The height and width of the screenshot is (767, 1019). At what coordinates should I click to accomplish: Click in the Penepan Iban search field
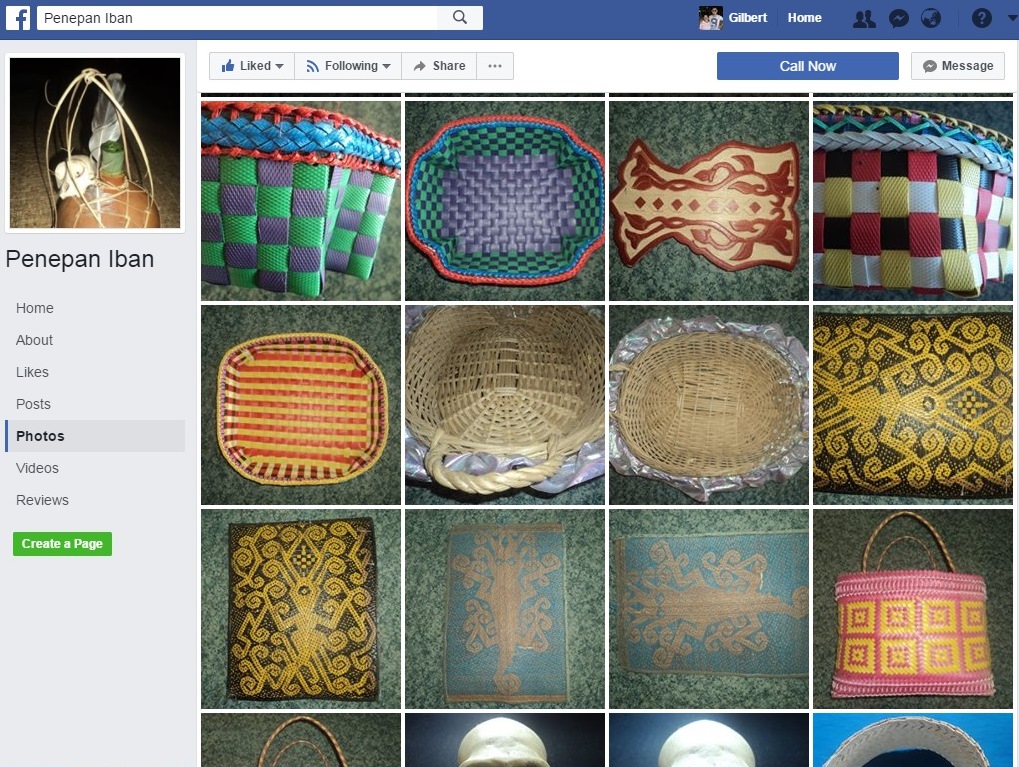click(237, 18)
